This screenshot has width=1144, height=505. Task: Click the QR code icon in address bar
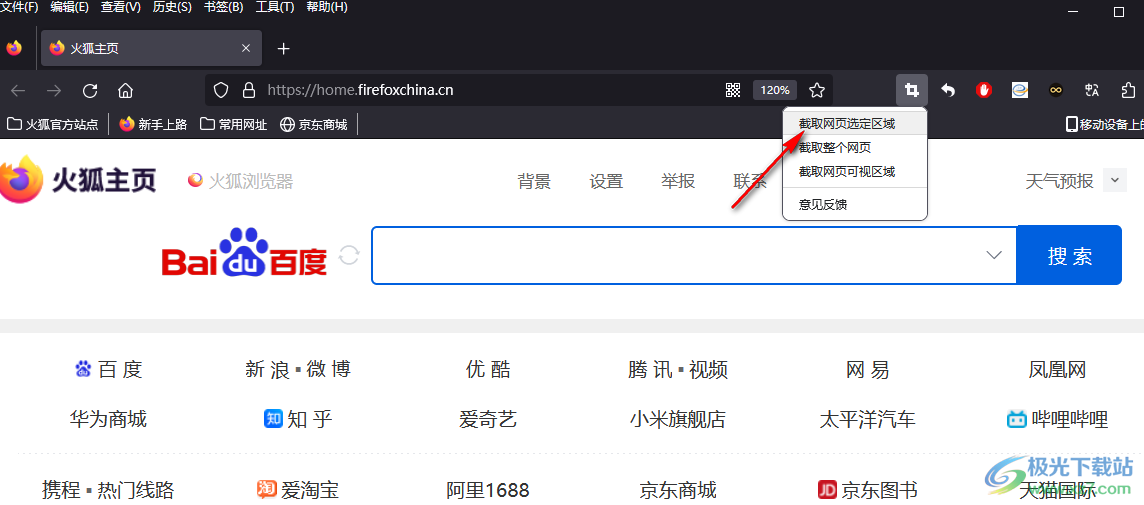point(733,90)
